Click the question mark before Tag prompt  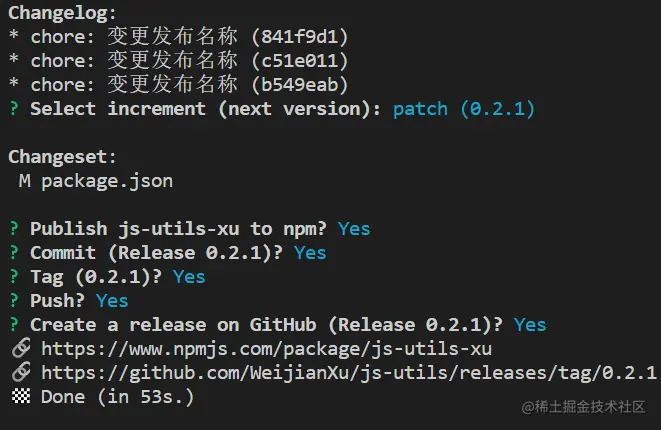click(x=14, y=277)
